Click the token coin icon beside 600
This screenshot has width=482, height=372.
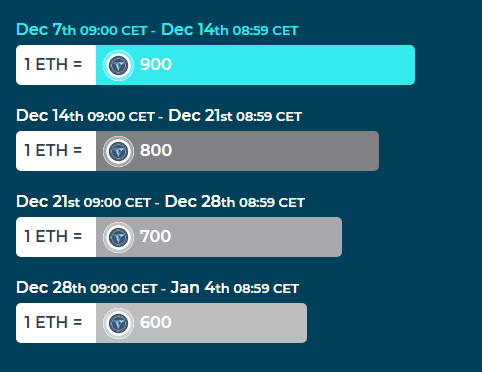pyautogui.click(x=118, y=323)
